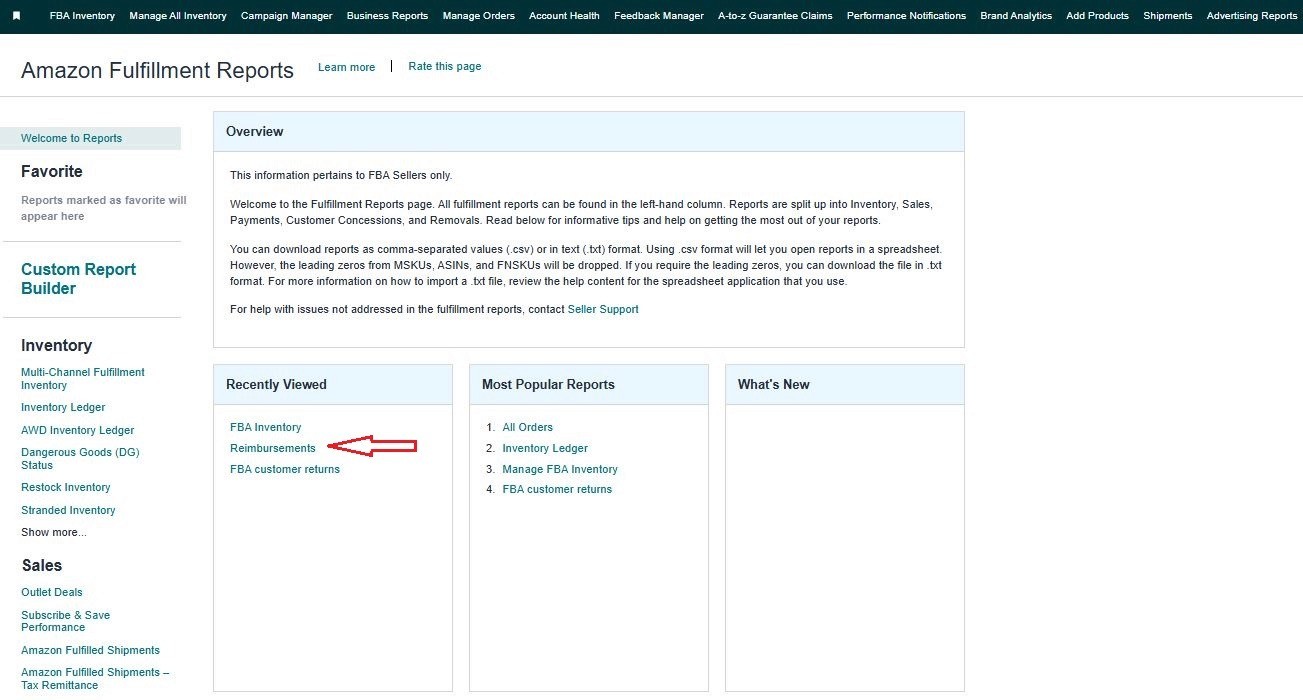Open Account Health page
The height and width of the screenshot is (700, 1303).
[564, 16]
